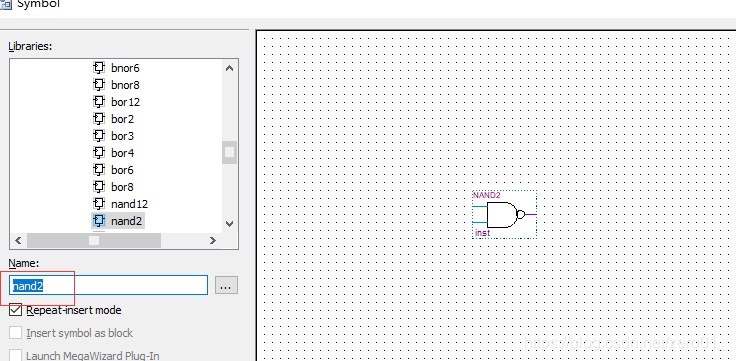This screenshot has height=361, width=736.
Task: Uncheck Repeat-insert mode checkbox
Action: pos(15,310)
